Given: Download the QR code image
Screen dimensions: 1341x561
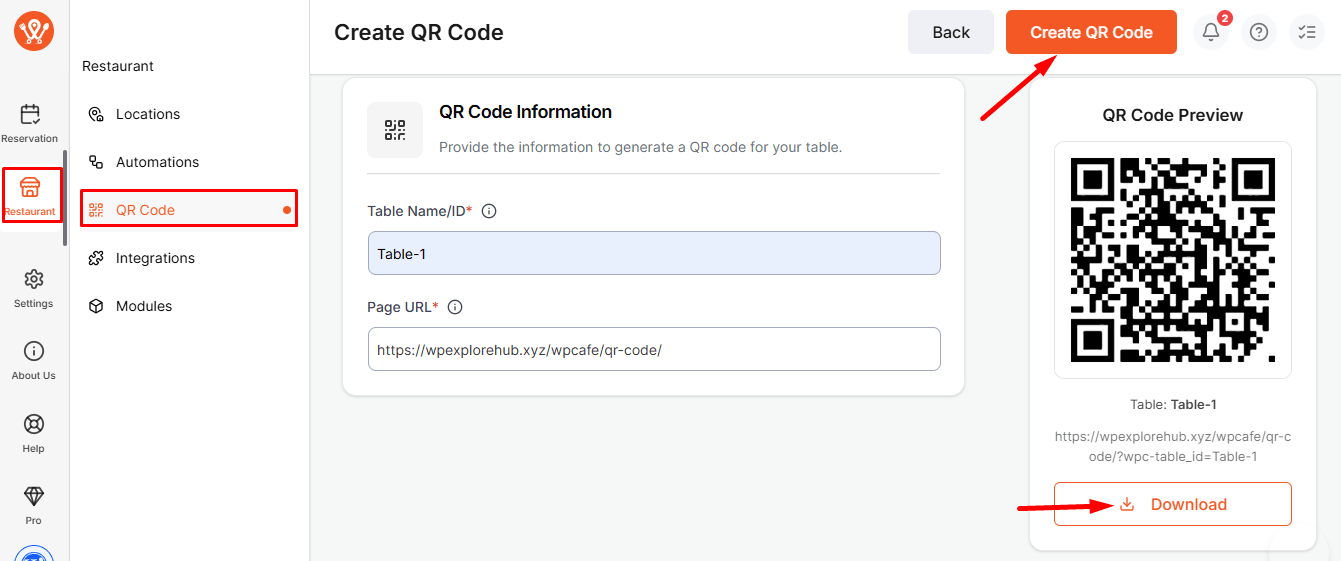Looking at the screenshot, I should click(1172, 504).
